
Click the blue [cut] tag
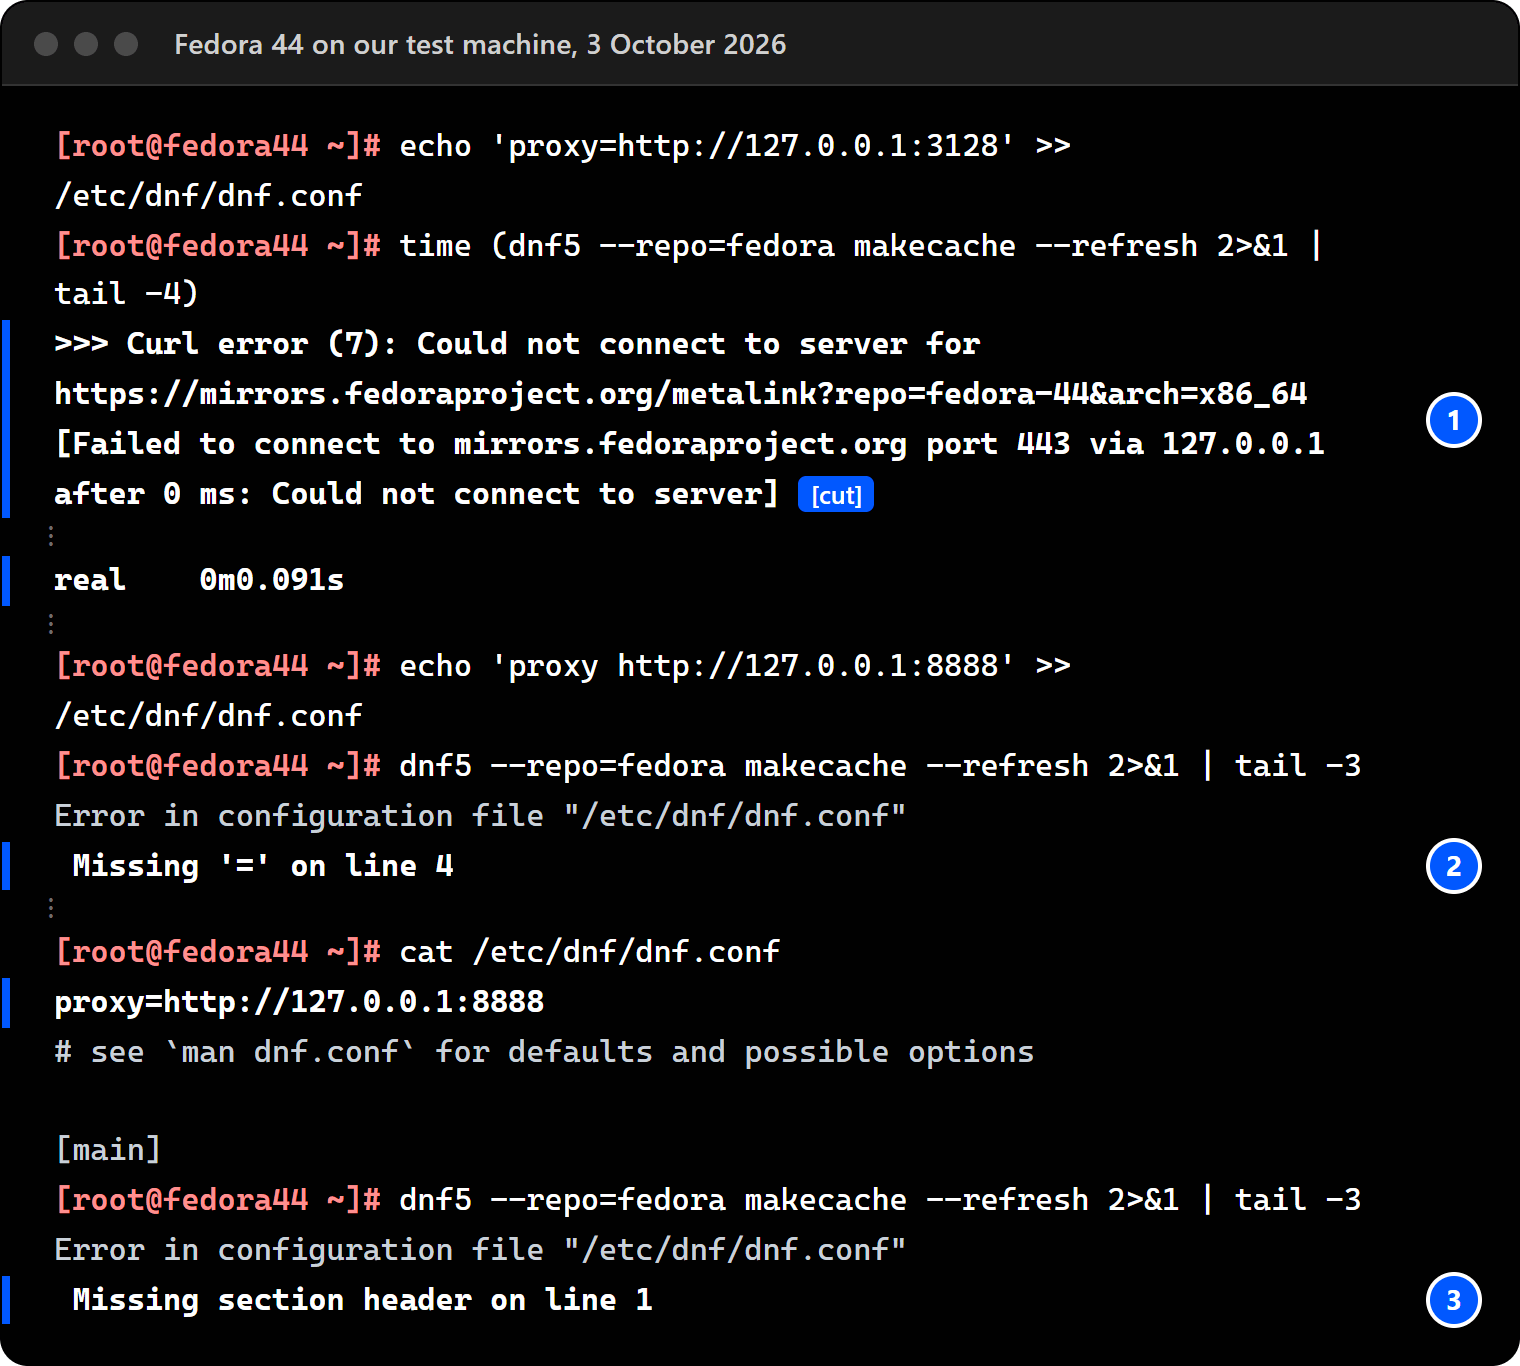pyautogui.click(x=835, y=495)
